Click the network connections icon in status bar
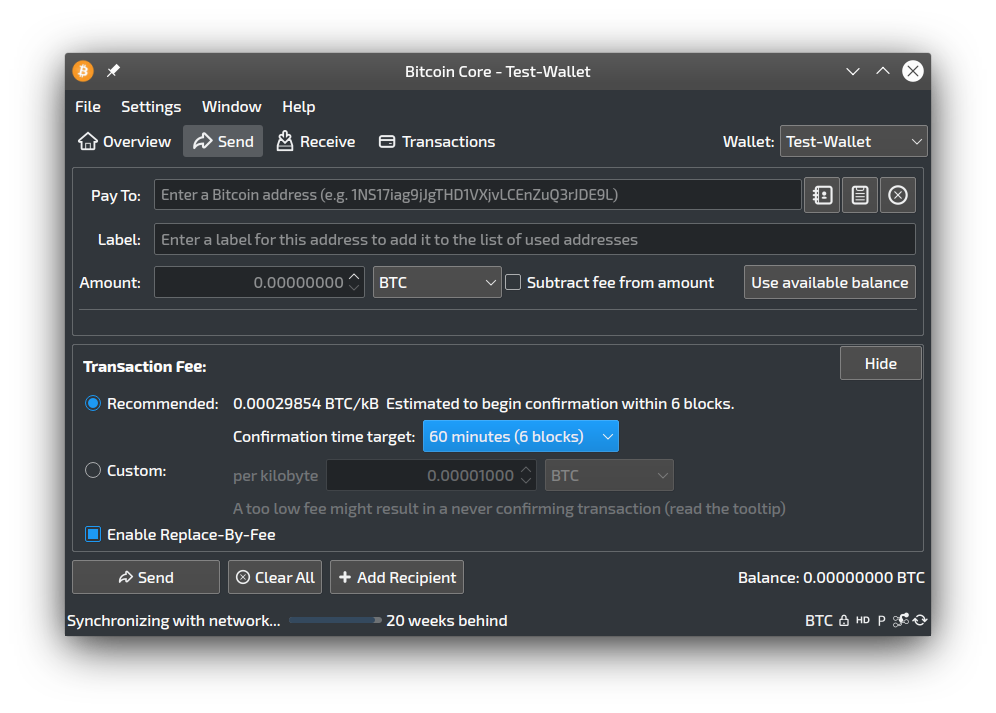Image resolution: width=996 pixels, height=713 pixels. tap(901, 620)
